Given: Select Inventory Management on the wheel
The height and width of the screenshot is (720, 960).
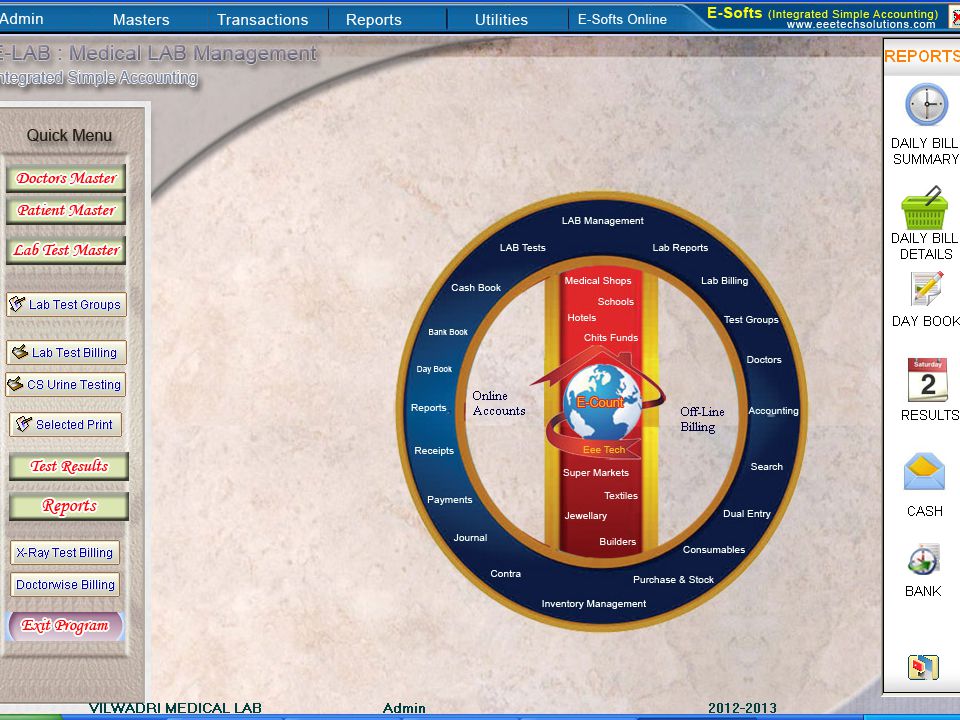Looking at the screenshot, I should click(x=594, y=604).
